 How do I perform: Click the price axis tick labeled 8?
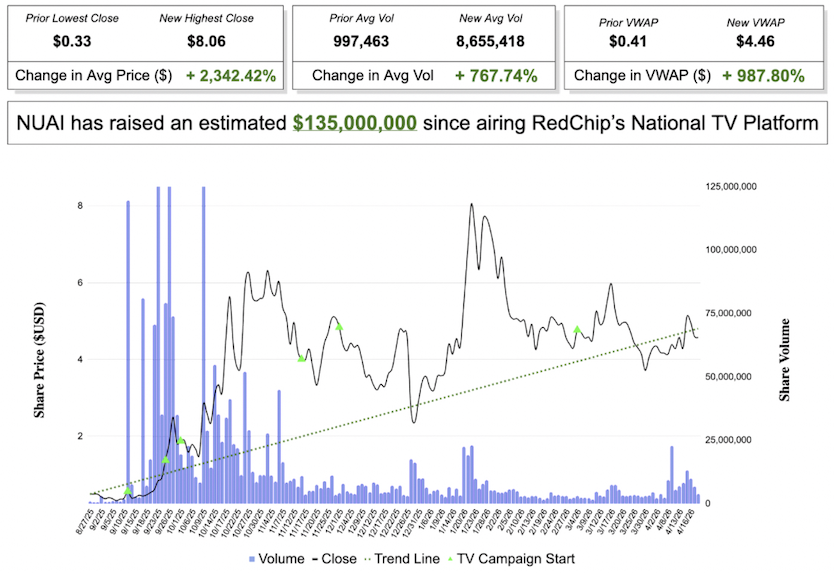pyautogui.click(x=80, y=206)
